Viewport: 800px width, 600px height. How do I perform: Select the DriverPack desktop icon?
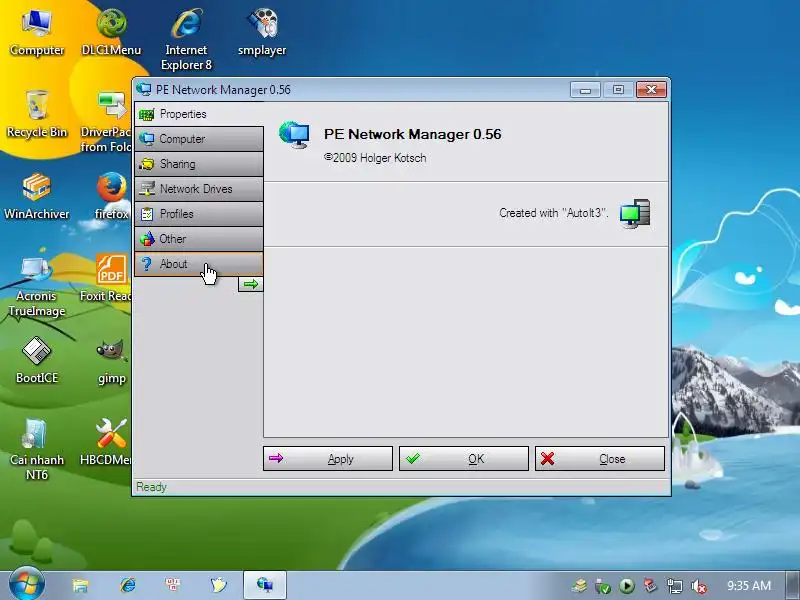(x=106, y=121)
